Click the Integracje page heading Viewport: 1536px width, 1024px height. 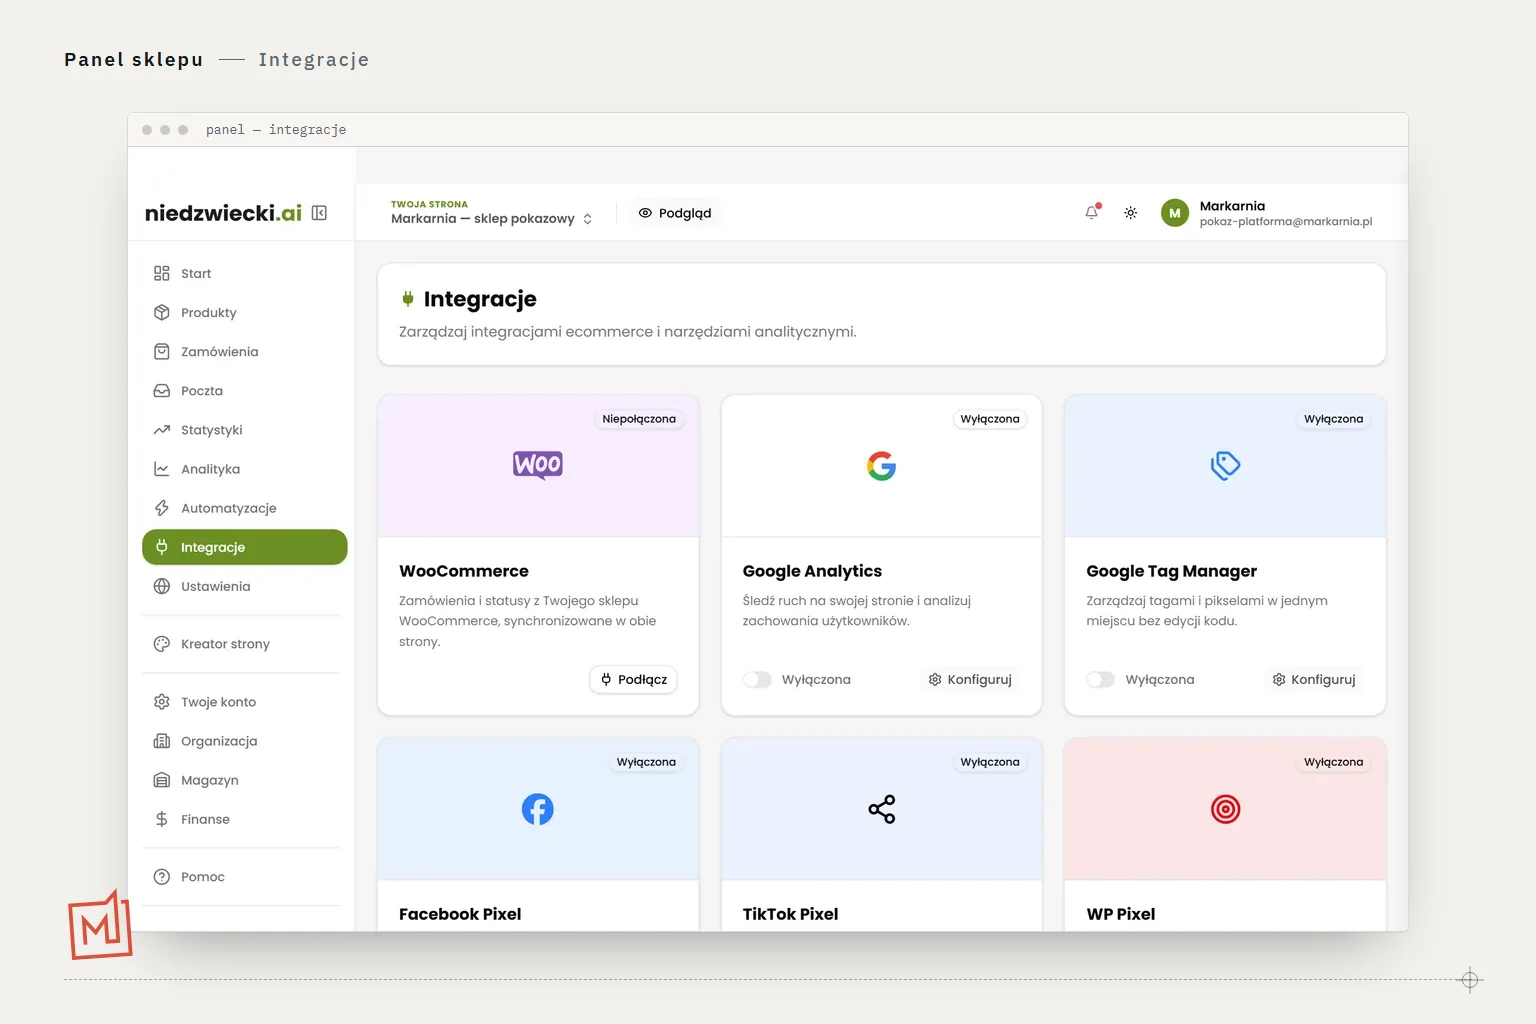(480, 299)
